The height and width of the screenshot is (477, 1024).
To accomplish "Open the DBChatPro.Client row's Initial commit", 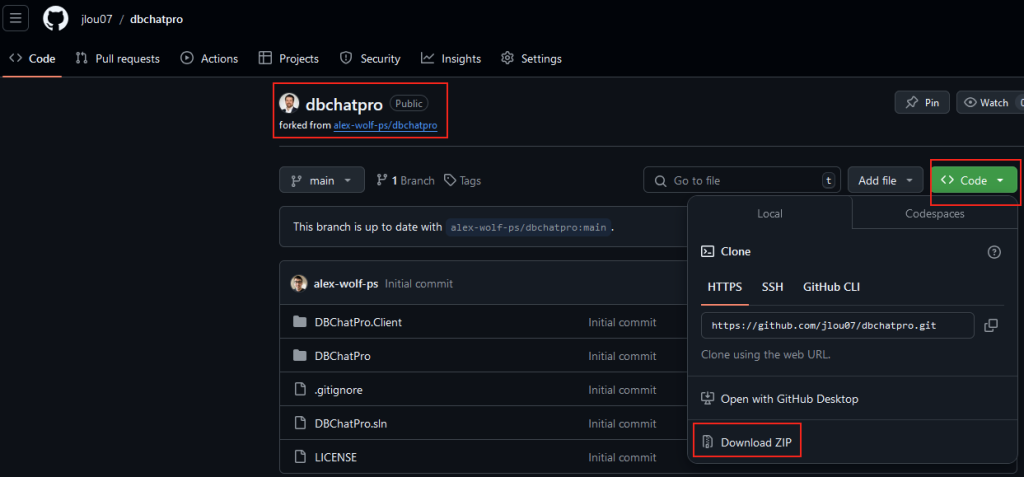I will [x=622, y=322].
